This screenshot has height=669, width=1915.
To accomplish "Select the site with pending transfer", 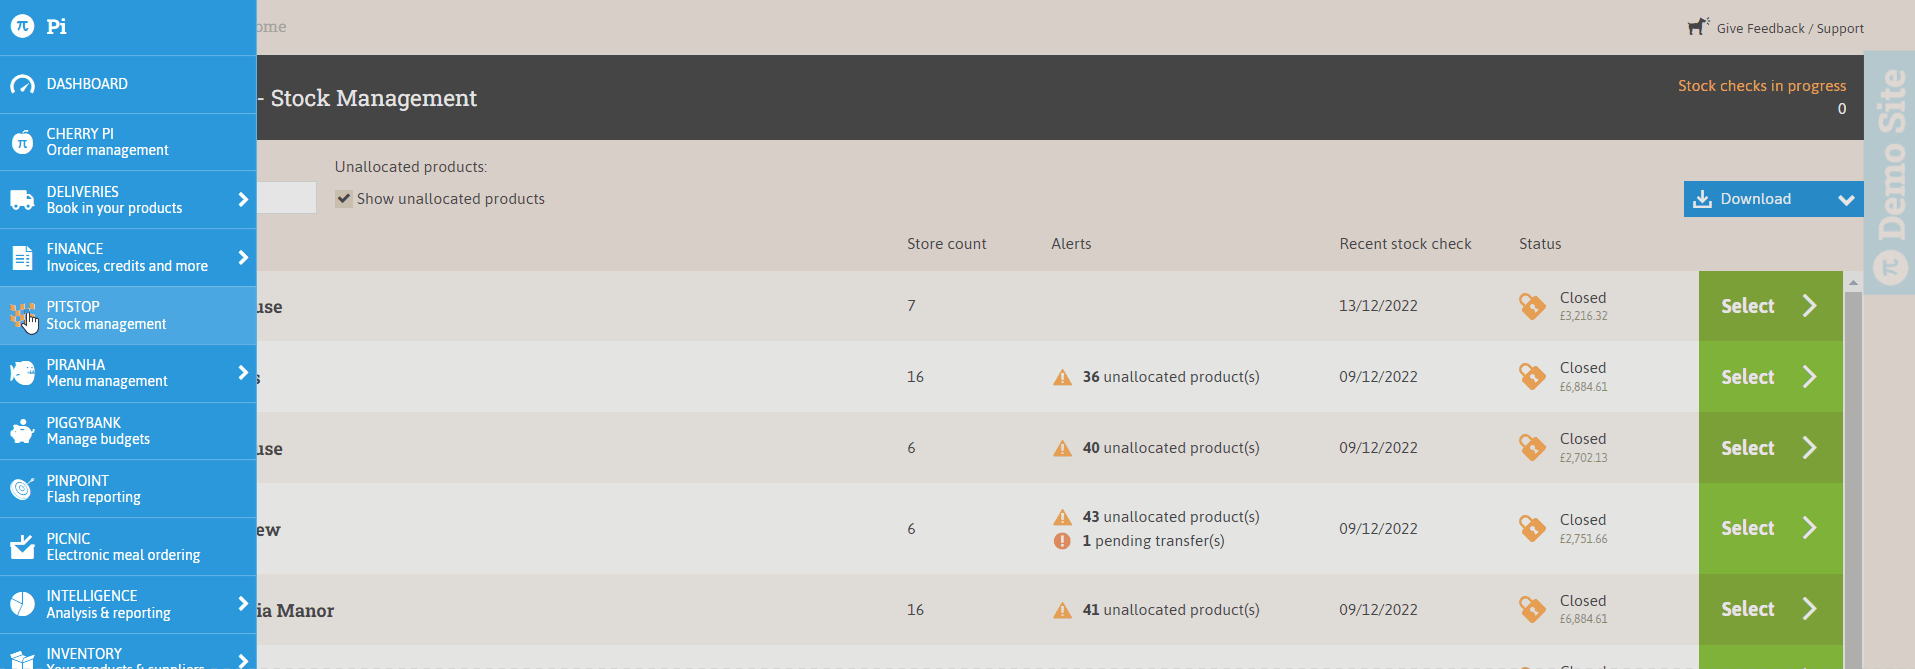I will tap(1770, 528).
